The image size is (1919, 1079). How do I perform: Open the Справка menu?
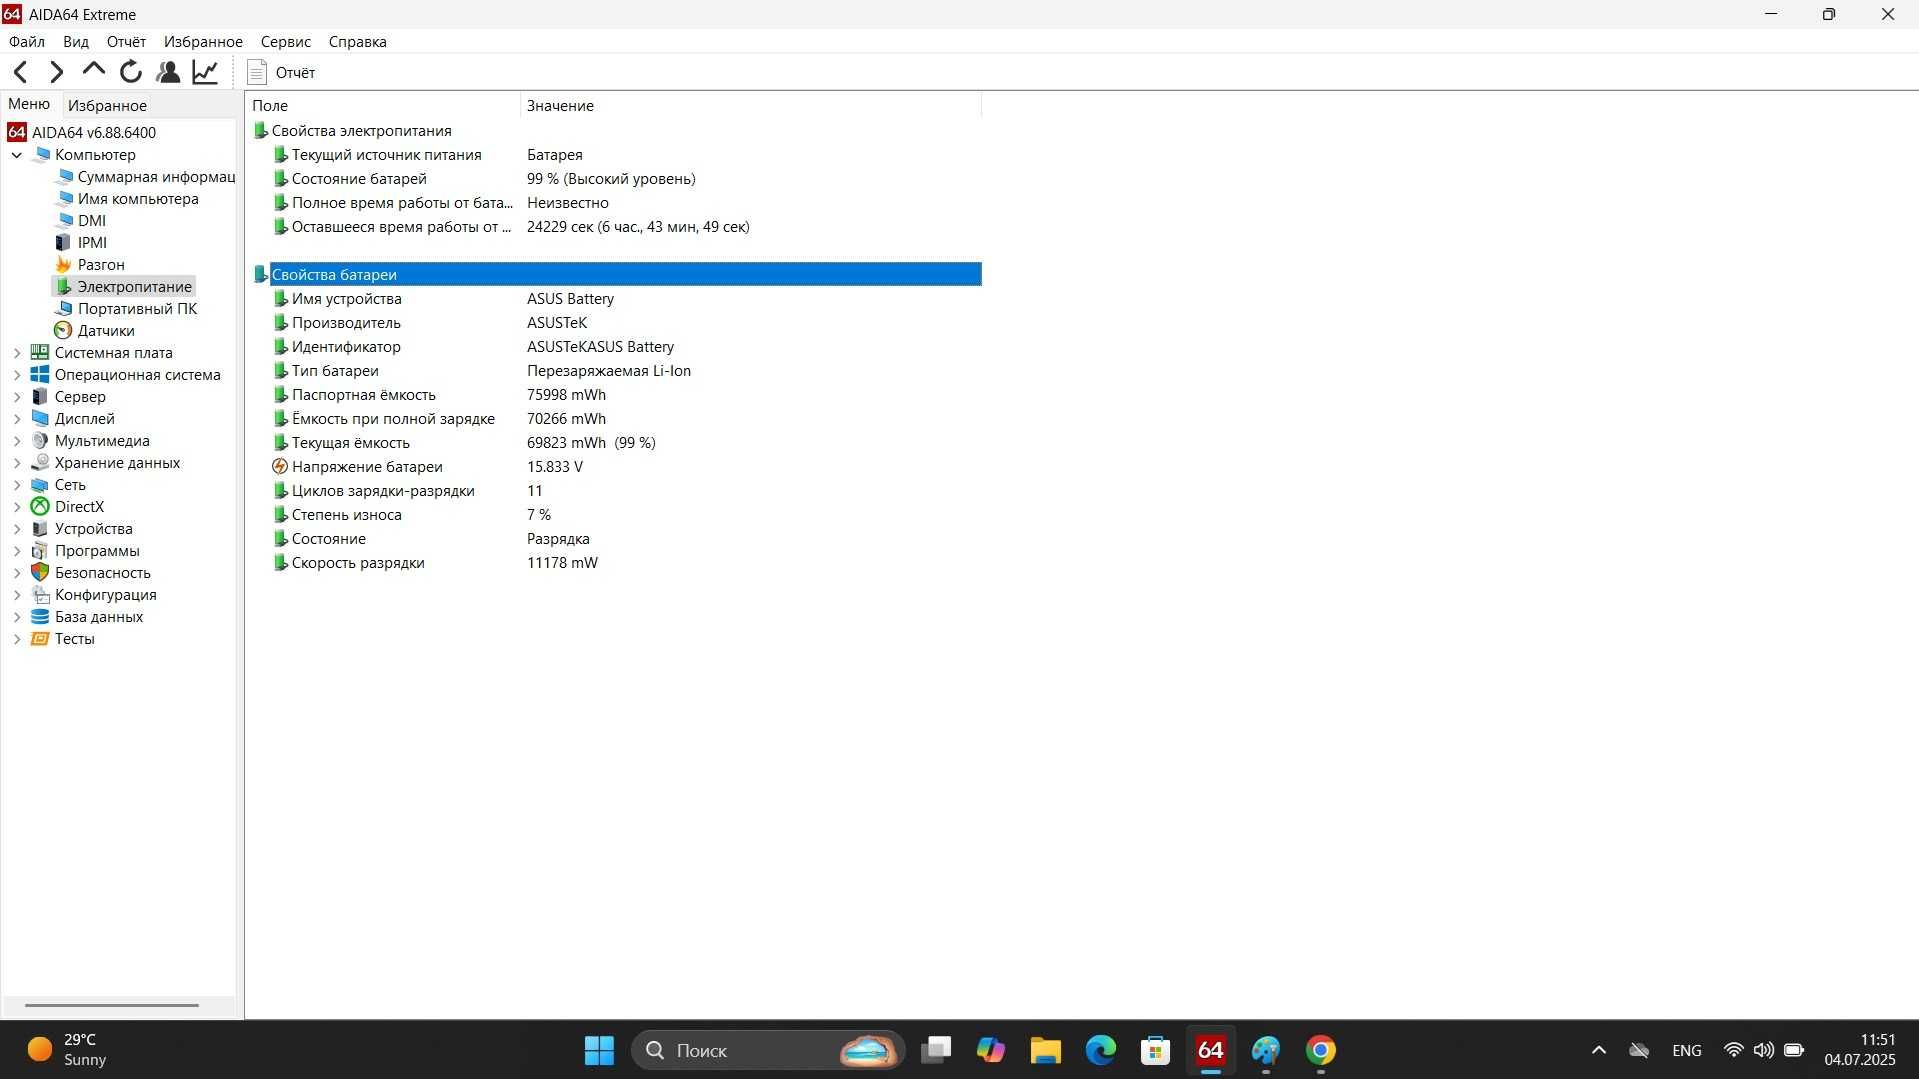coord(357,42)
